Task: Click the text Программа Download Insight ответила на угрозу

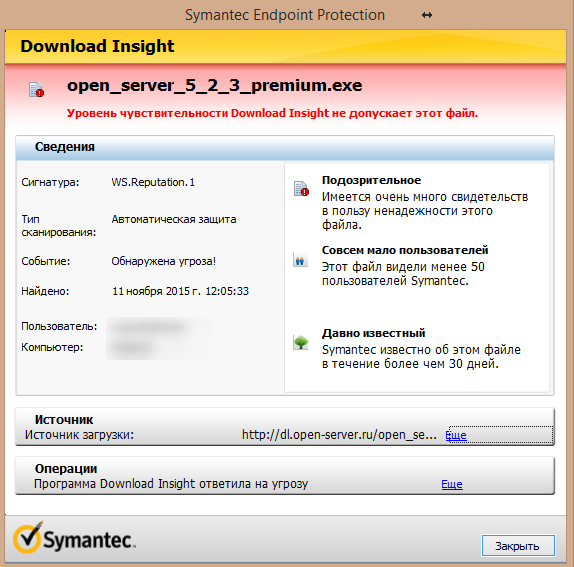Action: point(171,484)
